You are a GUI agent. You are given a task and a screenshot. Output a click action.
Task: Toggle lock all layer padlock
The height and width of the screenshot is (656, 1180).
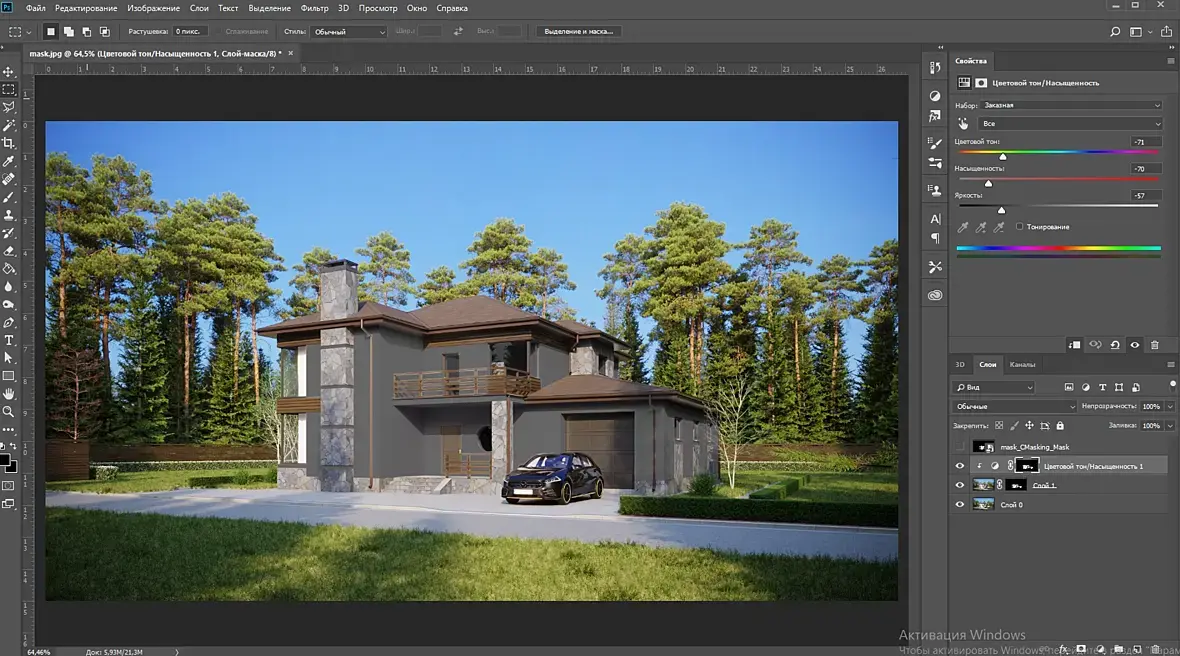1060,426
